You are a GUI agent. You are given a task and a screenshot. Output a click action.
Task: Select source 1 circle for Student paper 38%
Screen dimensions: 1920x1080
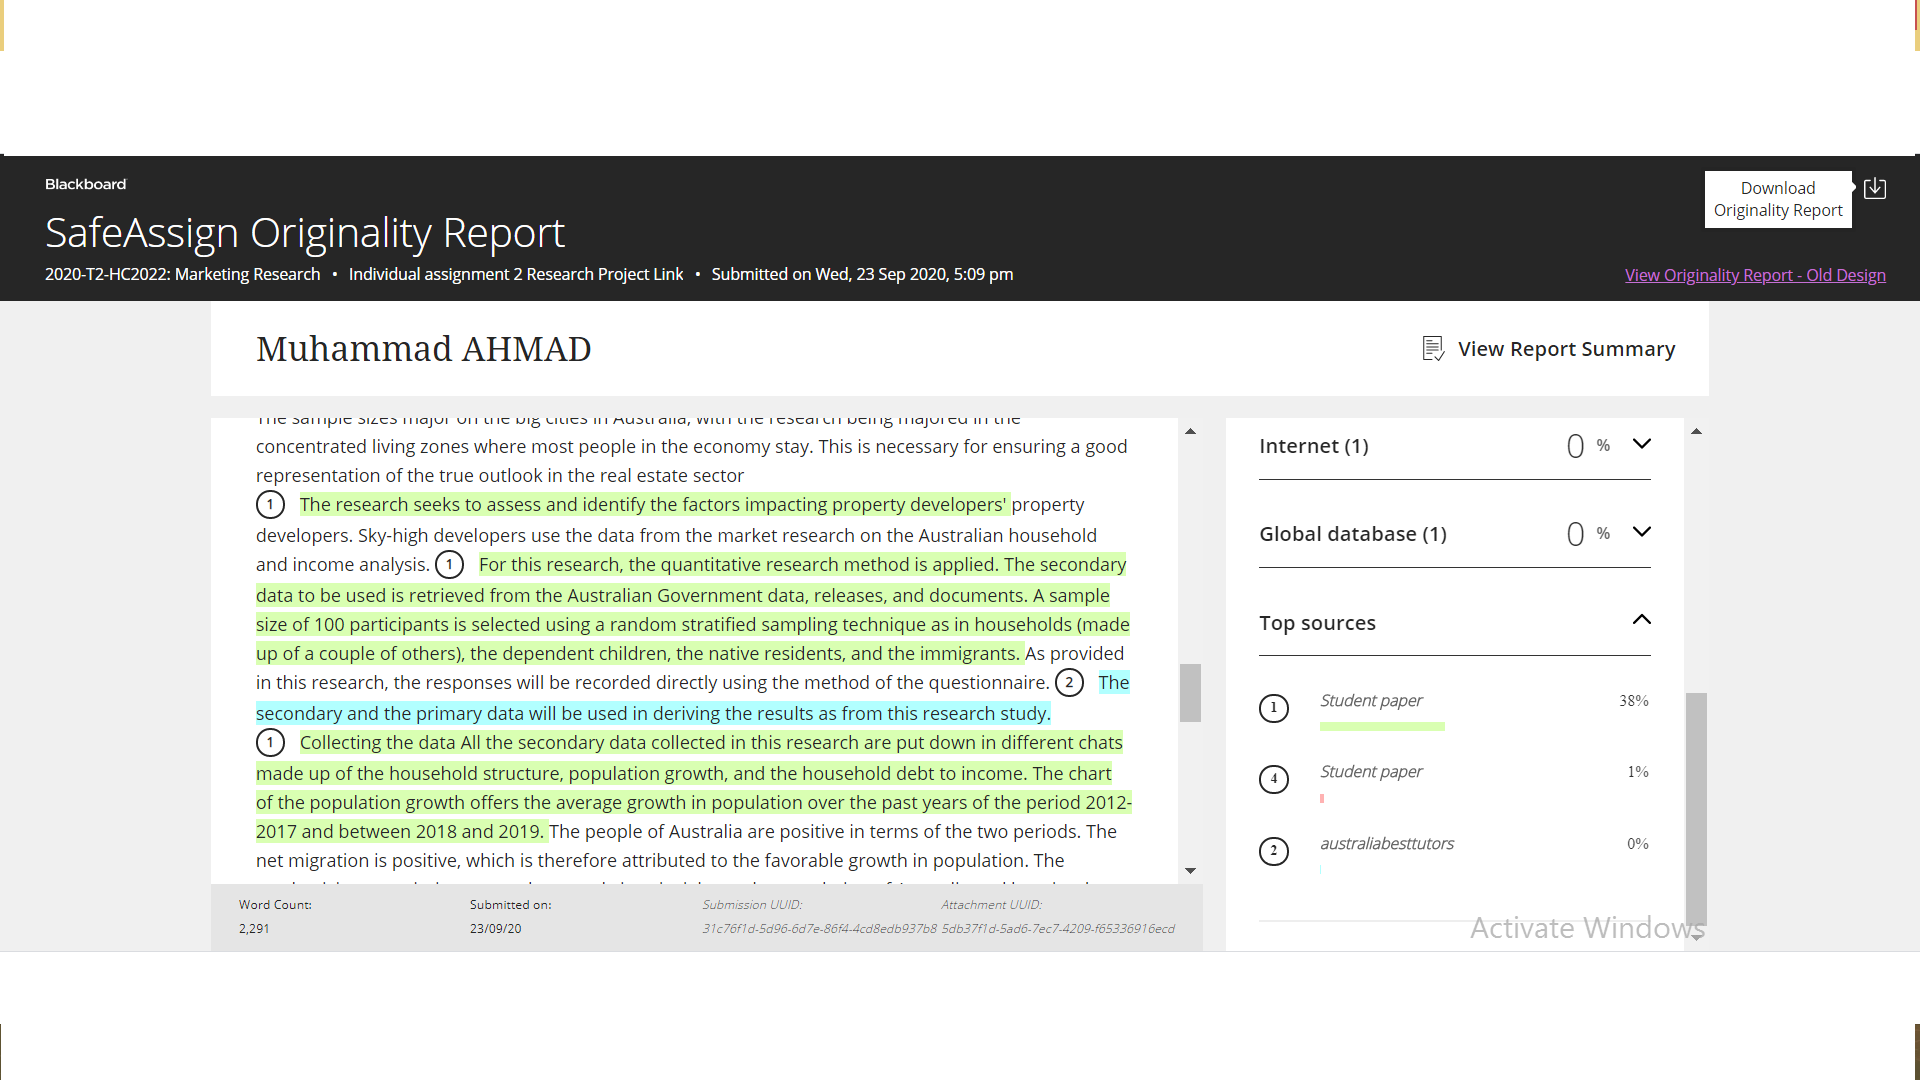click(1273, 708)
